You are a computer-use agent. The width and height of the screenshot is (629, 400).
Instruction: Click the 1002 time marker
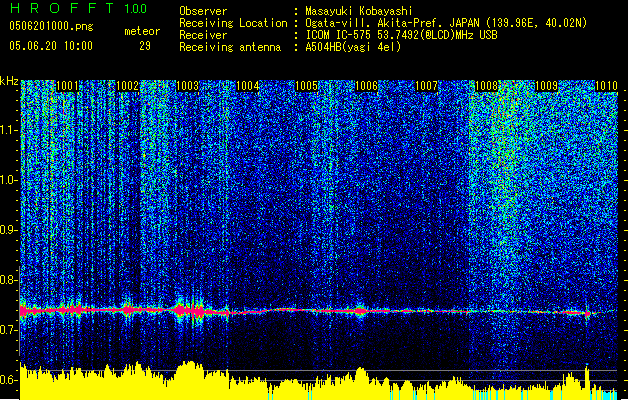click(127, 86)
